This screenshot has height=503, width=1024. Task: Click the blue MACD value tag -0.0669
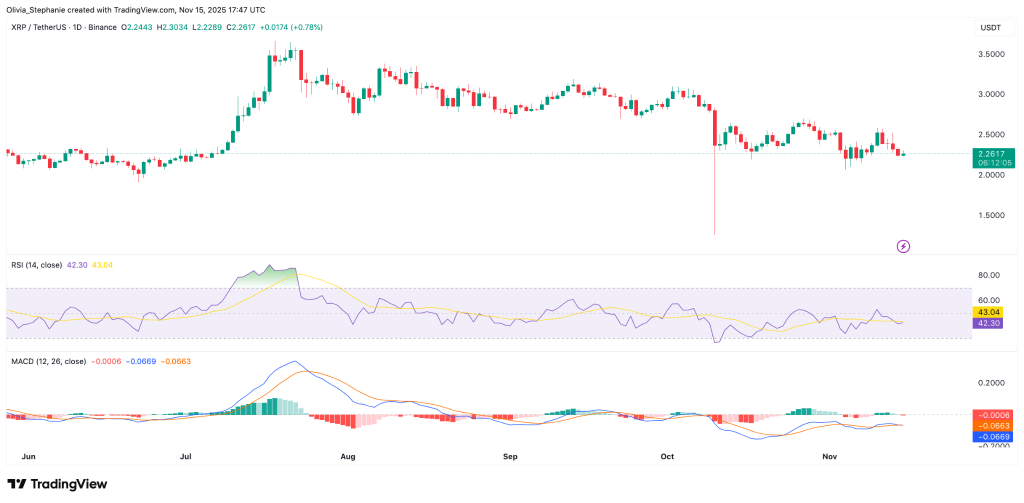[x=993, y=437]
